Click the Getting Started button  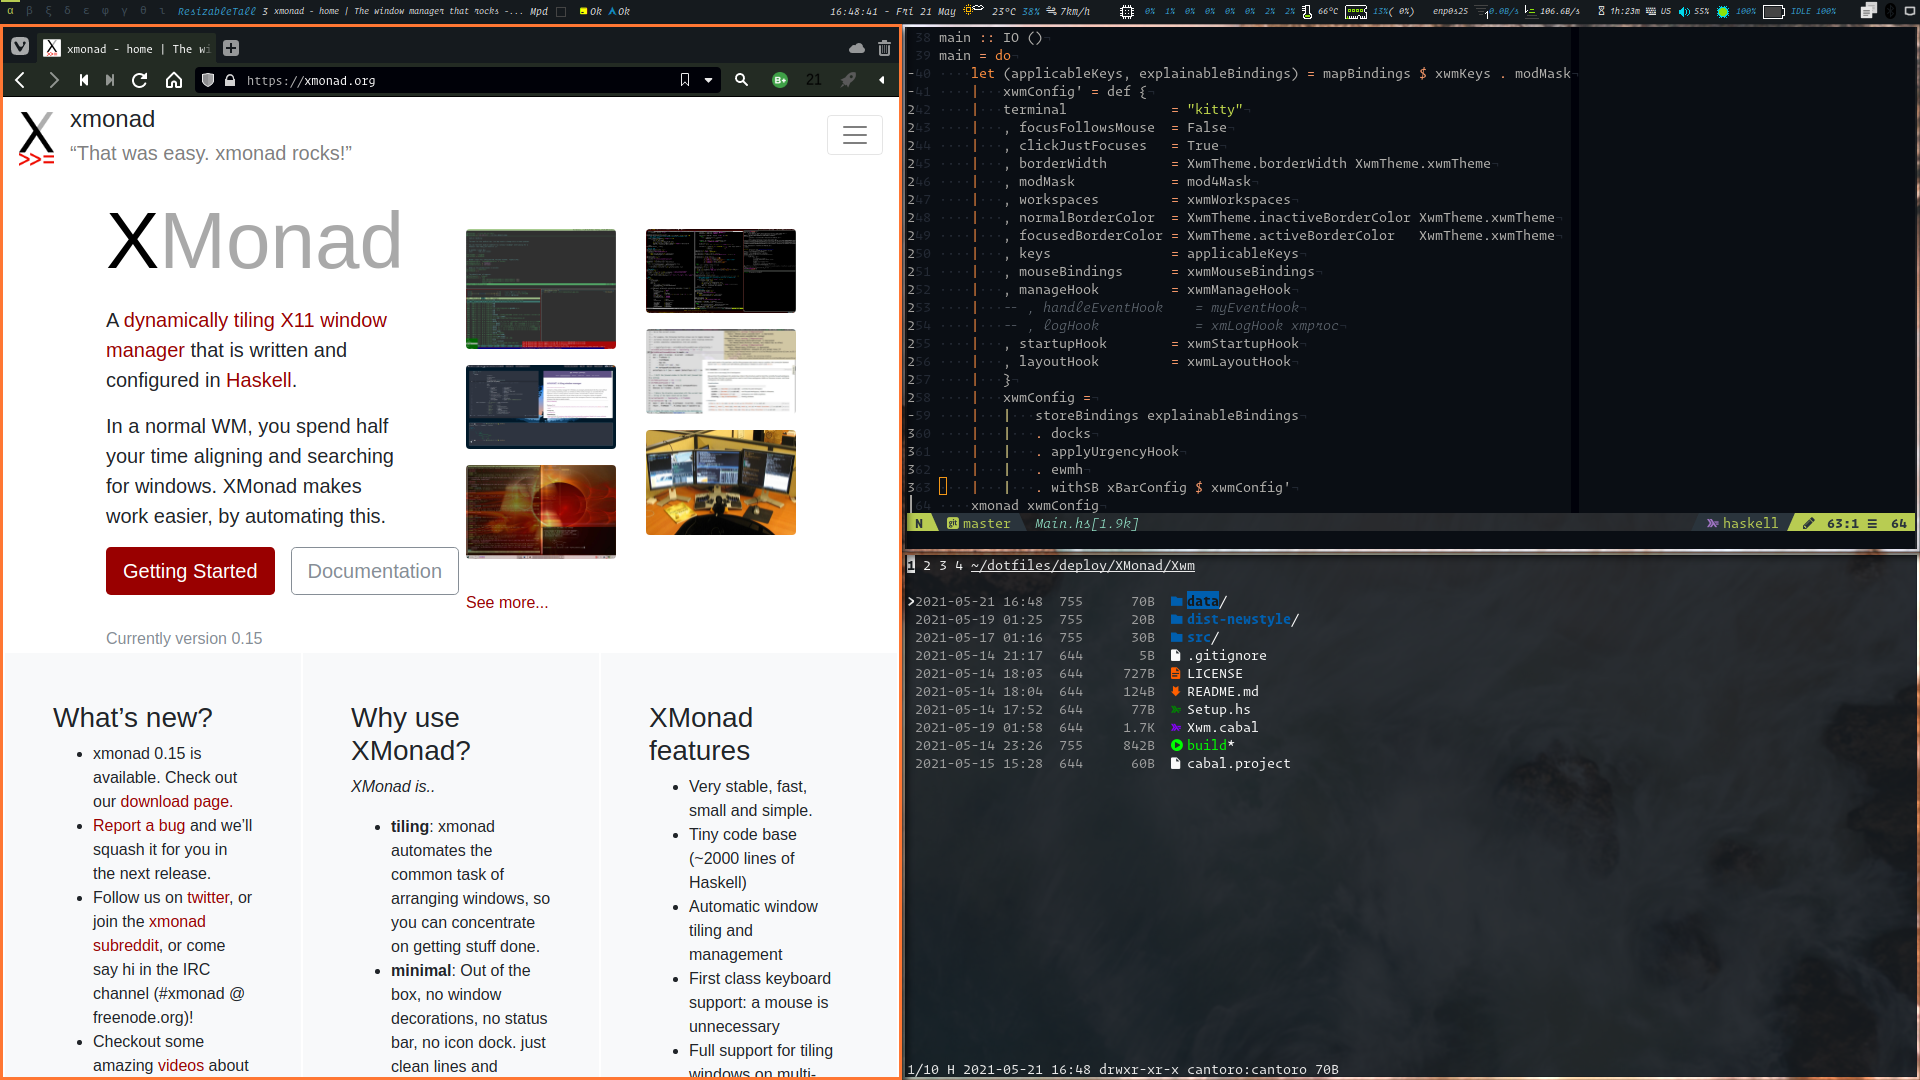pos(190,571)
